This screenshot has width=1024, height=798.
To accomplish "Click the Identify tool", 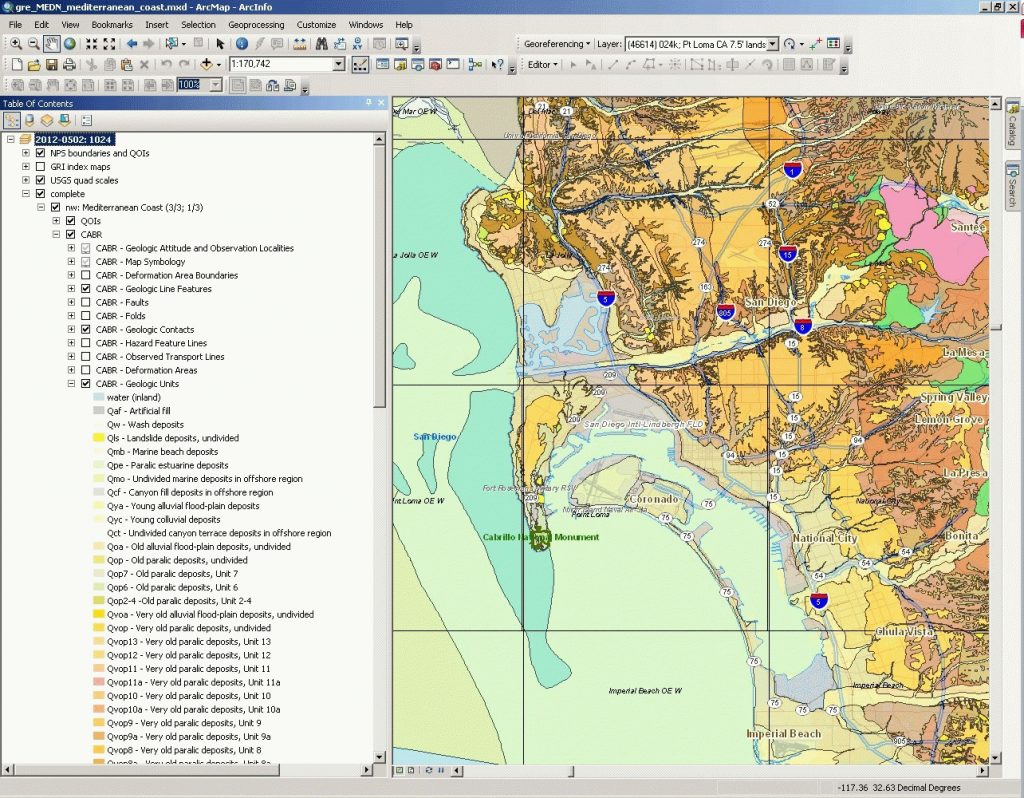I will (240, 44).
